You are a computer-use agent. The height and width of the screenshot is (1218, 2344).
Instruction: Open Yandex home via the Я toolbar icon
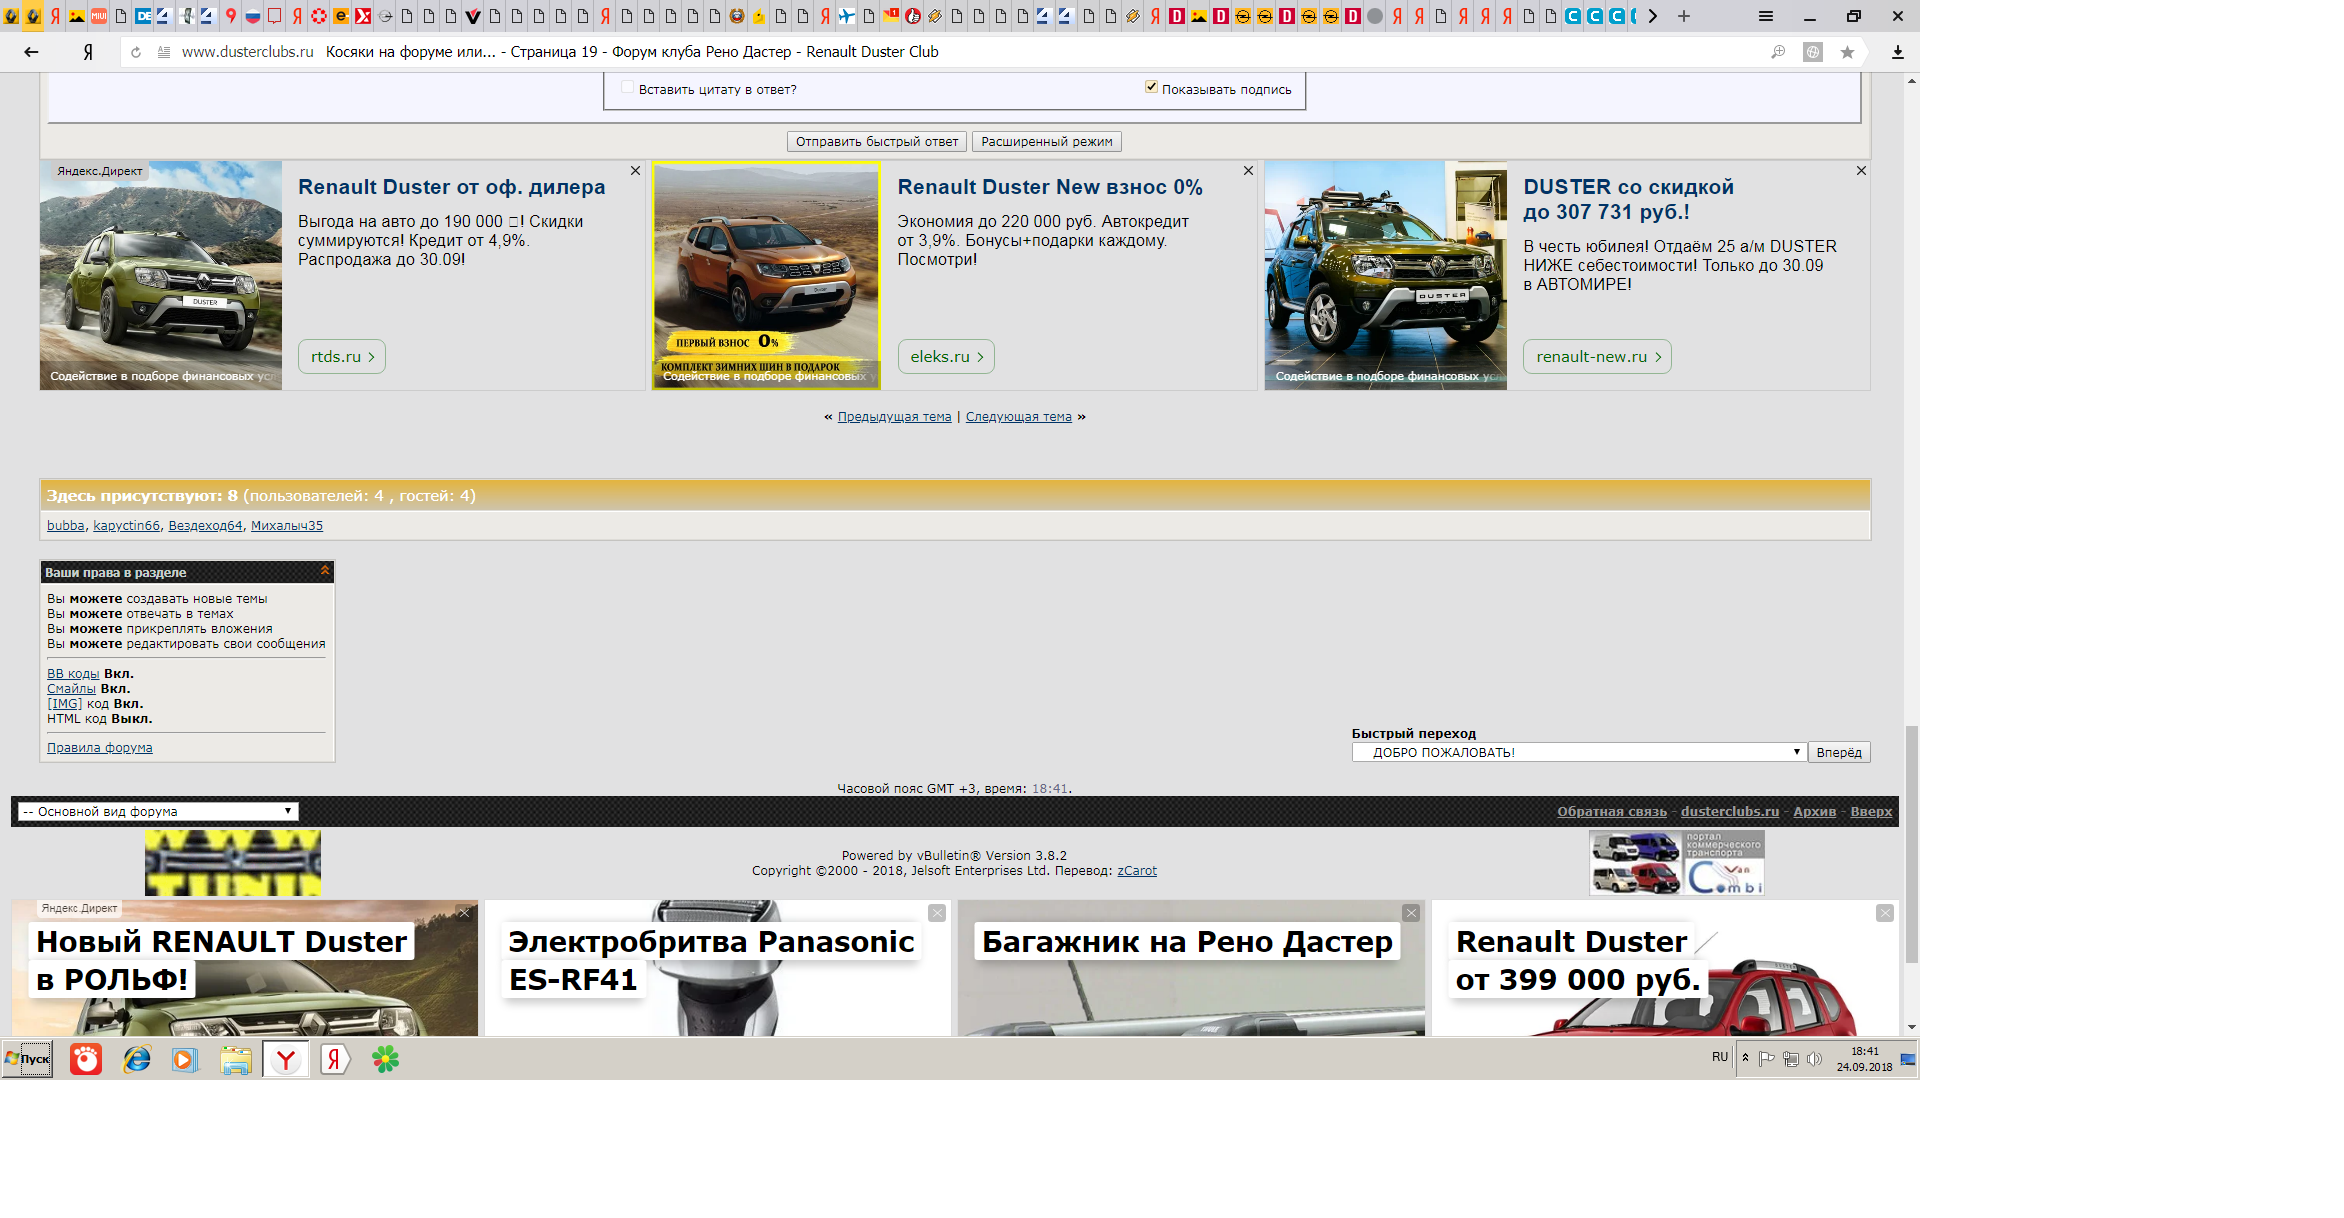88,52
